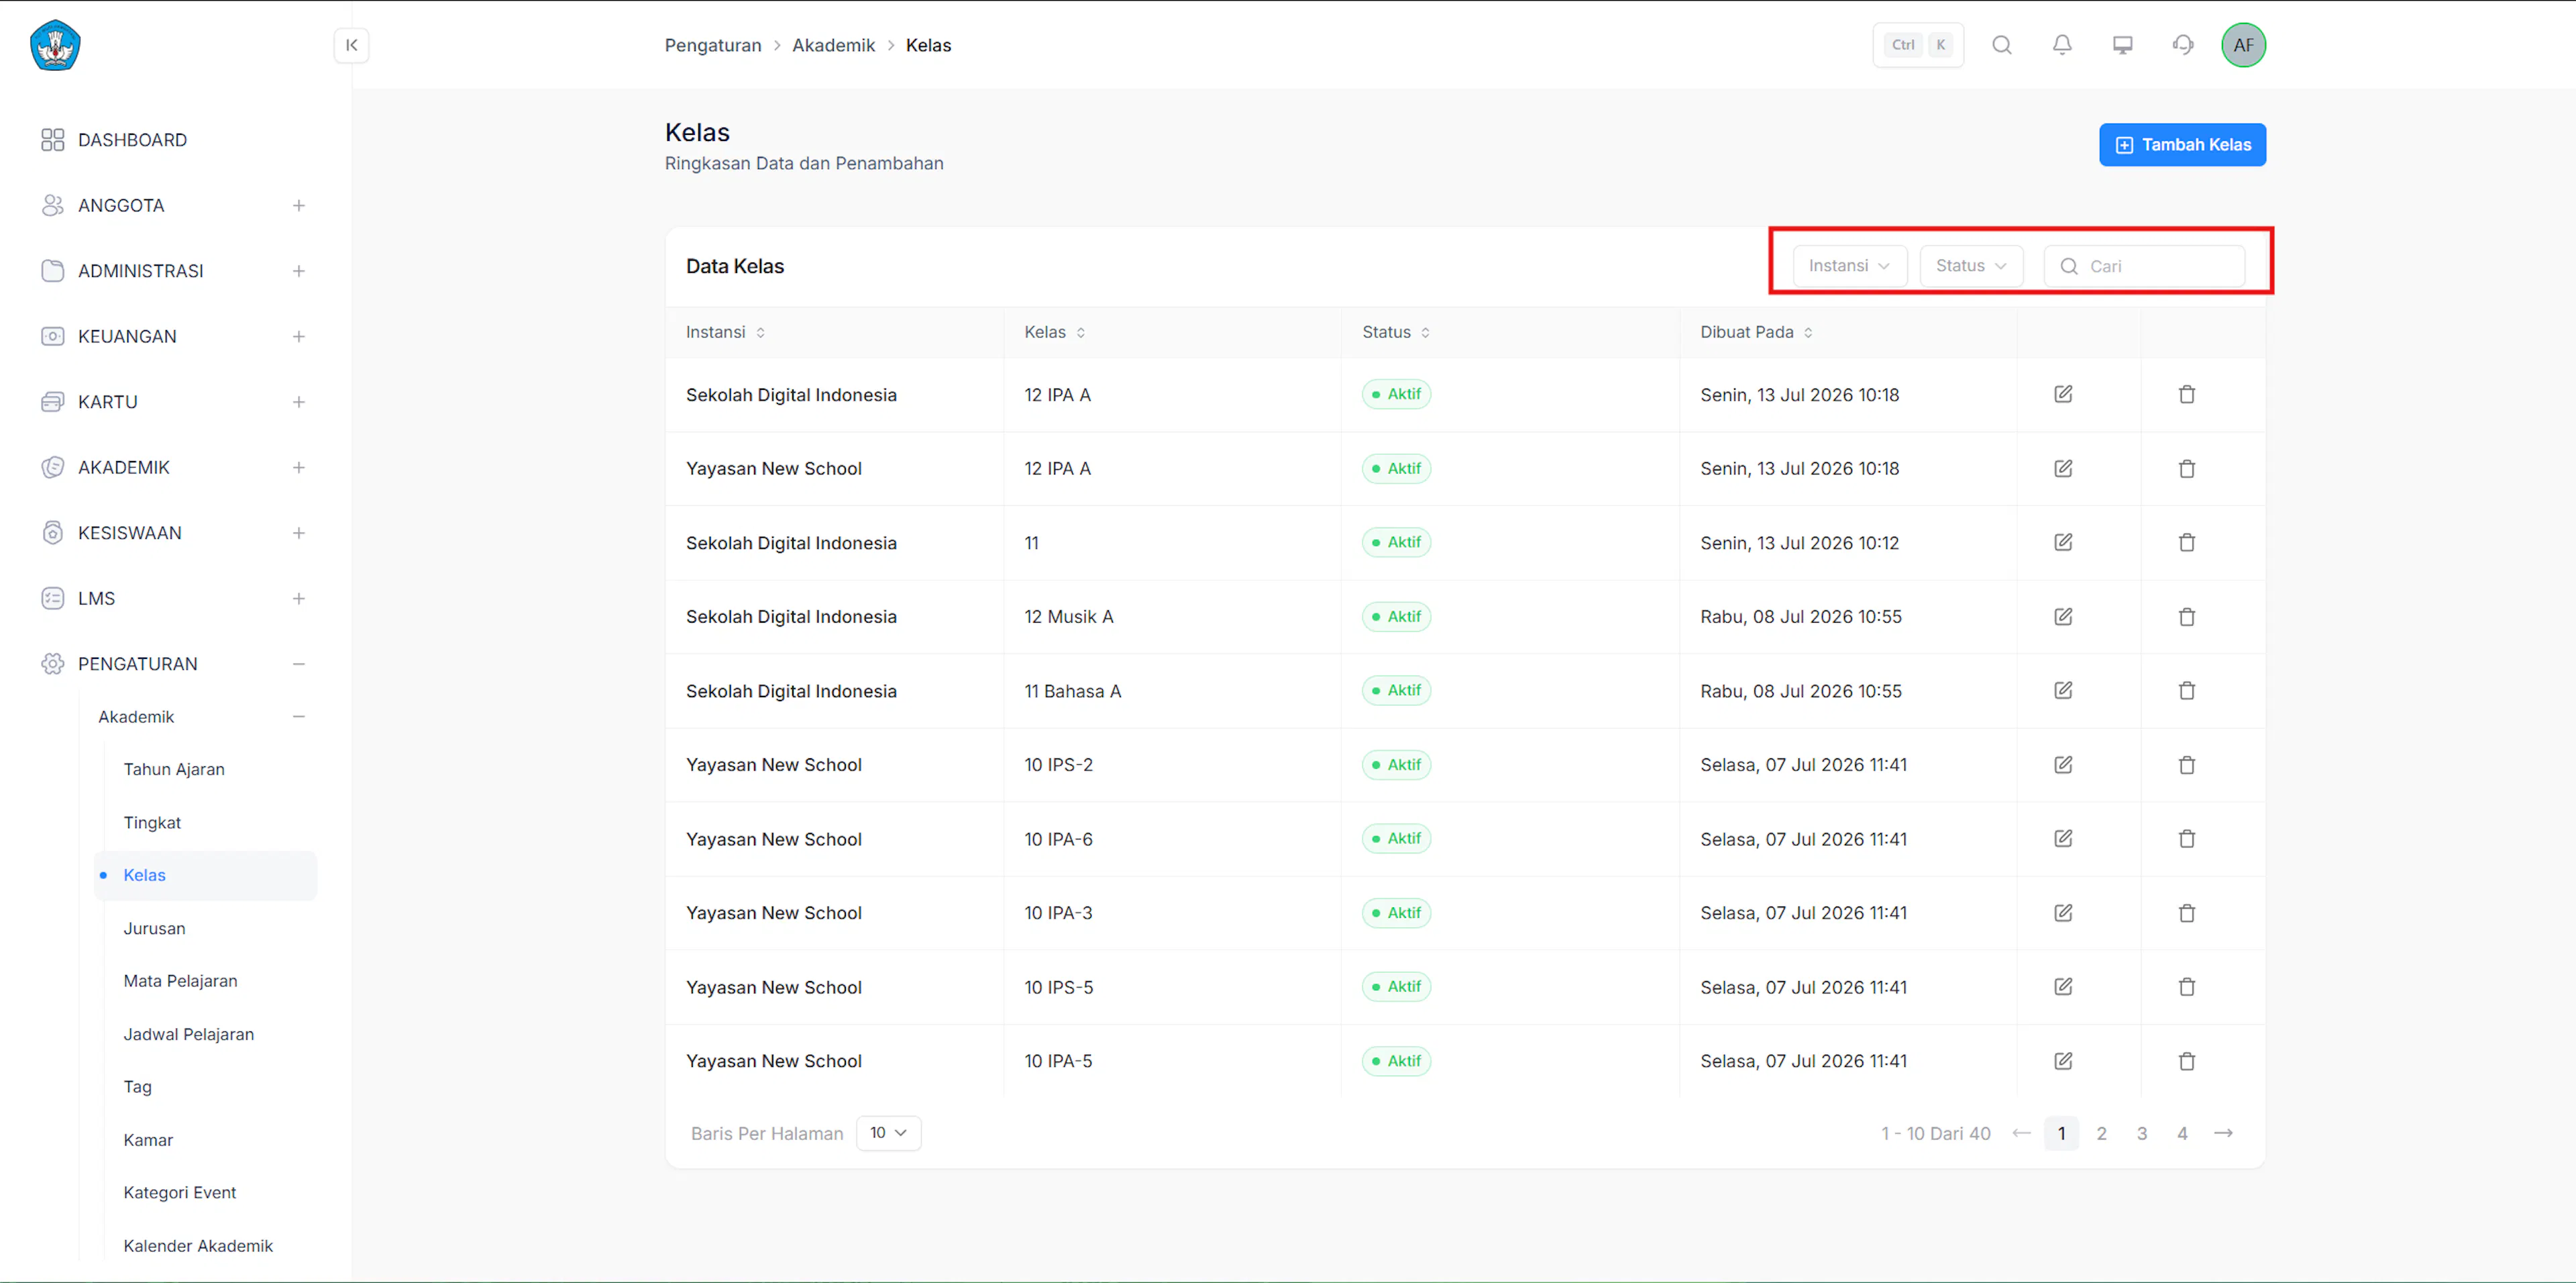2576x1283 pixels.
Task: Open Tahun Ajaran settings
Action: pos(174,769)
